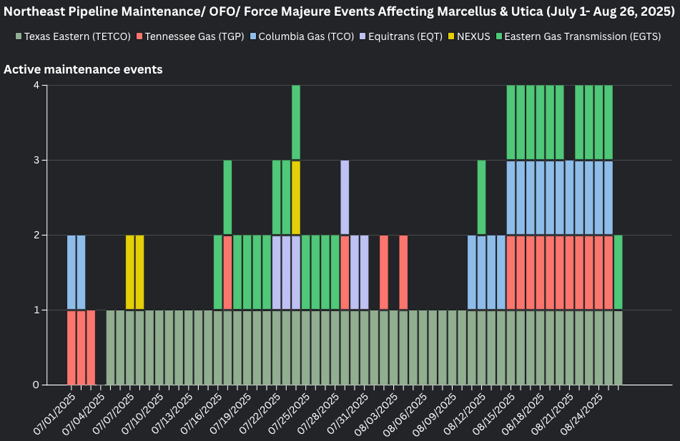Toggle the Eastern Gas Transmission (EGTS) label
Viewport: 680px width, 441px height.
tap(582, 37)
